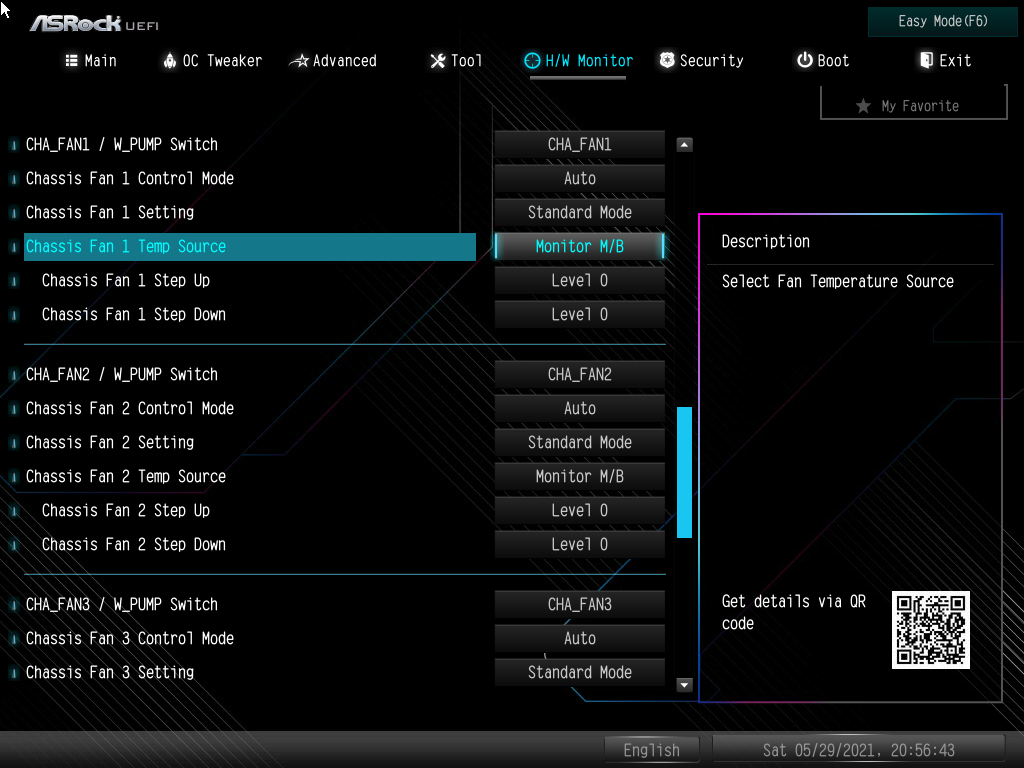Screen dimensions: 1024x768
Task: Open the Exit menu
Action: tap(944, 60)
